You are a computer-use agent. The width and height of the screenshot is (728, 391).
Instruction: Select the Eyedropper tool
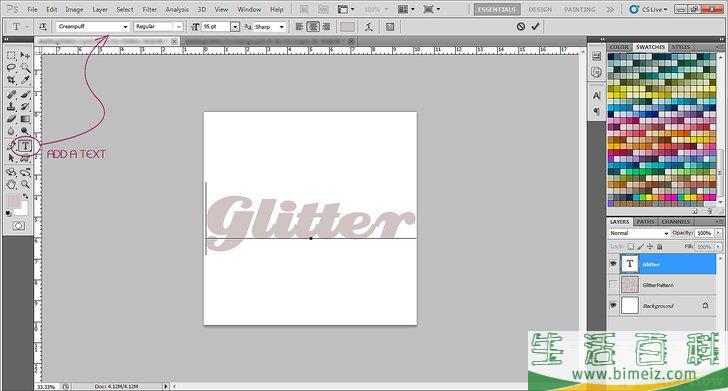25,80
